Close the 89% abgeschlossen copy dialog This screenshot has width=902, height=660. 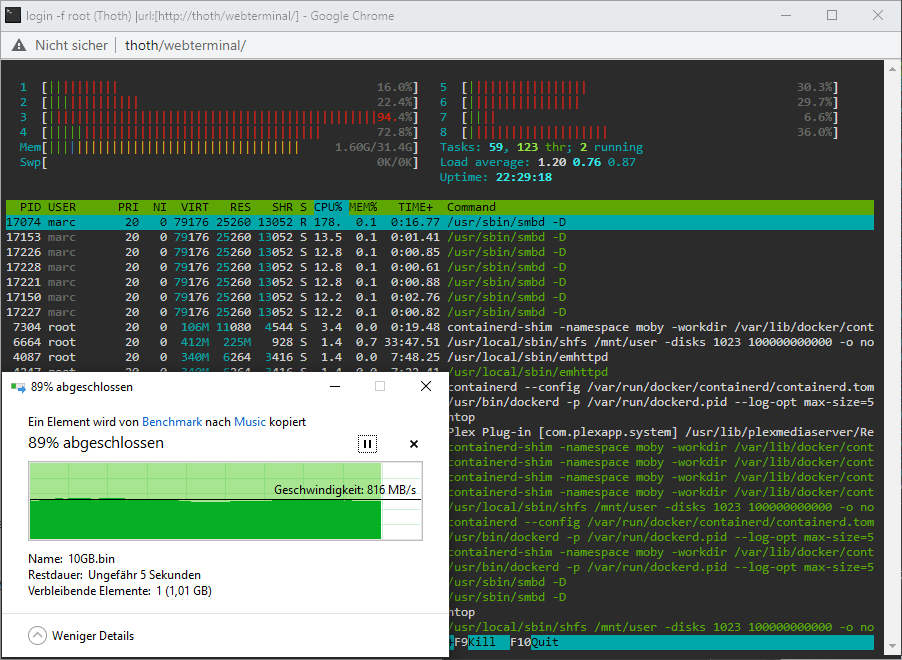426,386
